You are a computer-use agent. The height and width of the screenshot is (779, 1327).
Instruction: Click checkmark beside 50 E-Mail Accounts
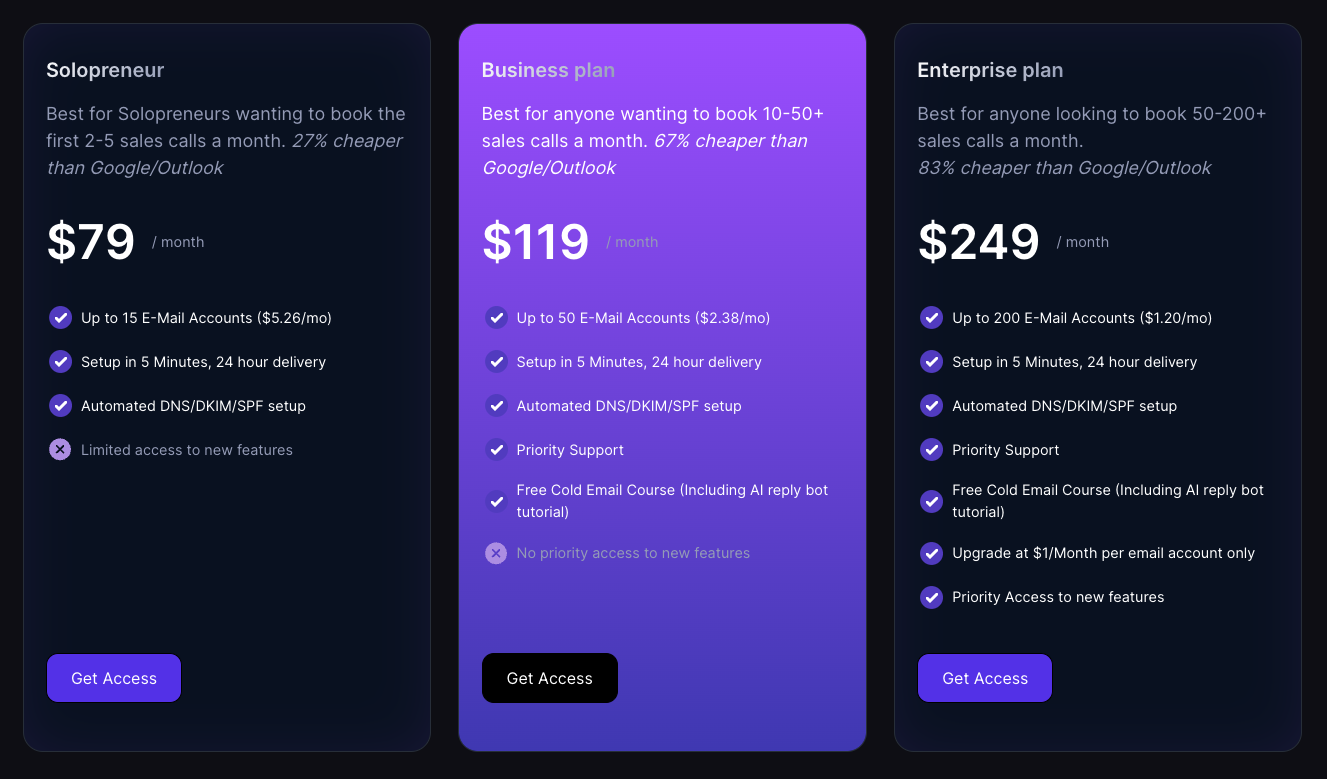(496, 318)
